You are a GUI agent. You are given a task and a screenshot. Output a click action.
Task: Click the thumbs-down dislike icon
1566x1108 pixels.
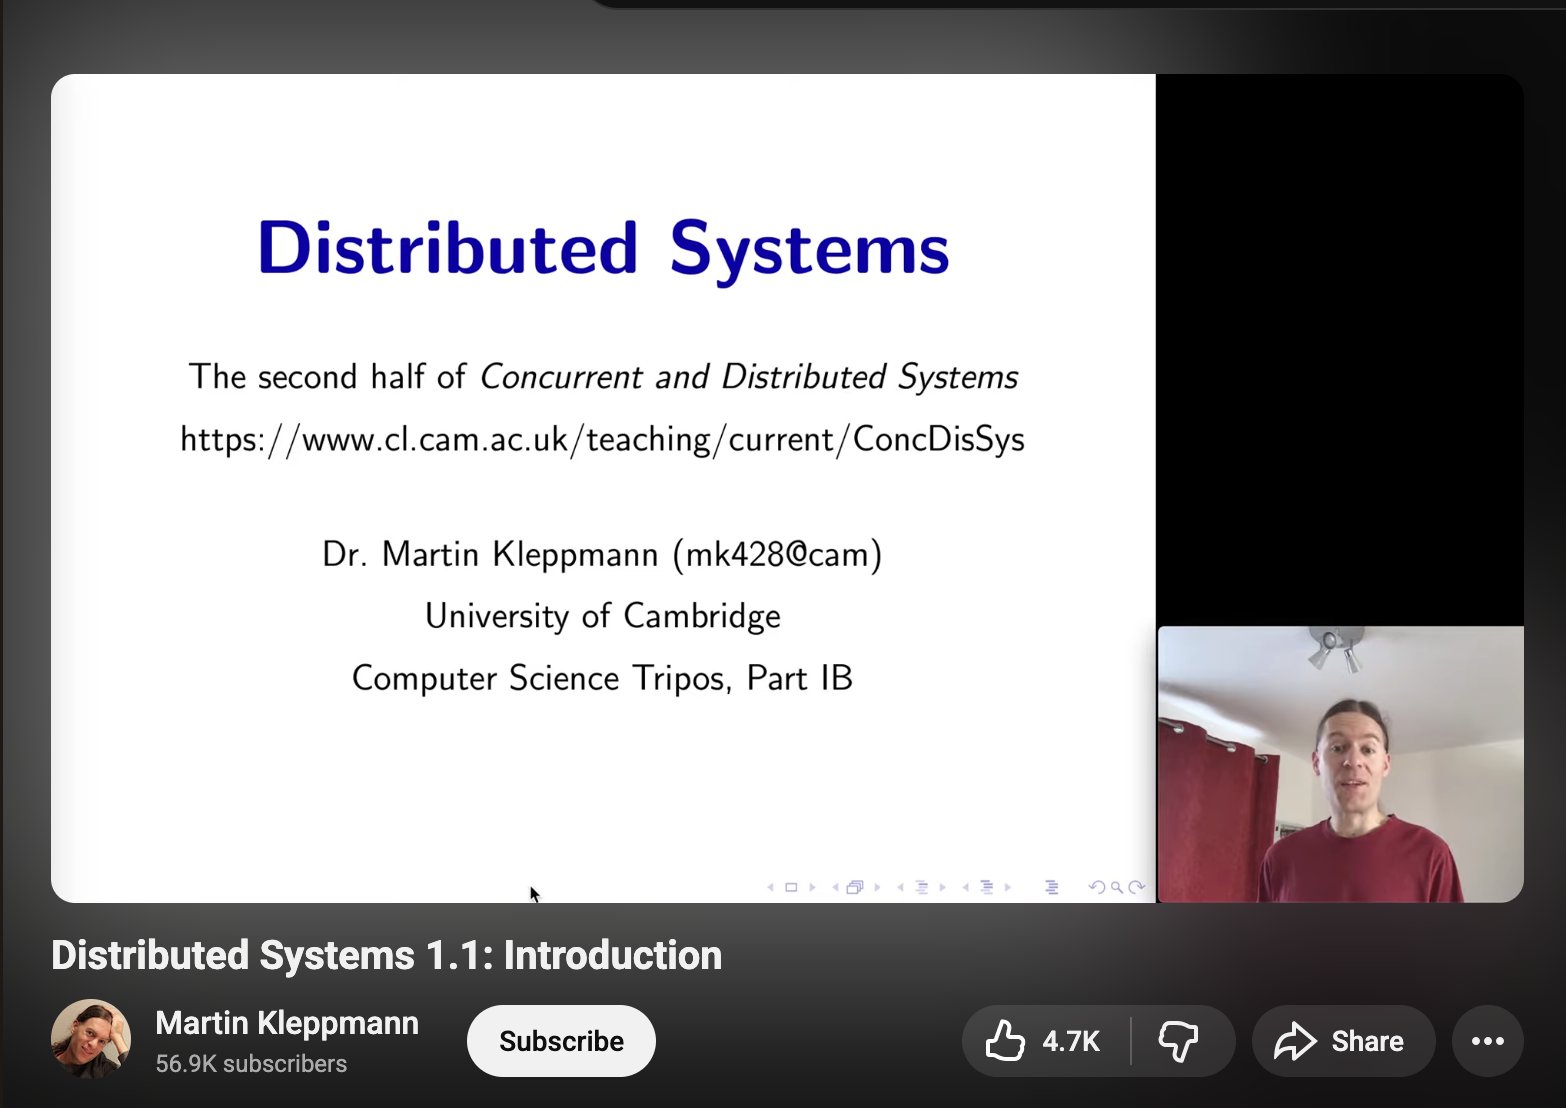click(x=1178, y=1041)
